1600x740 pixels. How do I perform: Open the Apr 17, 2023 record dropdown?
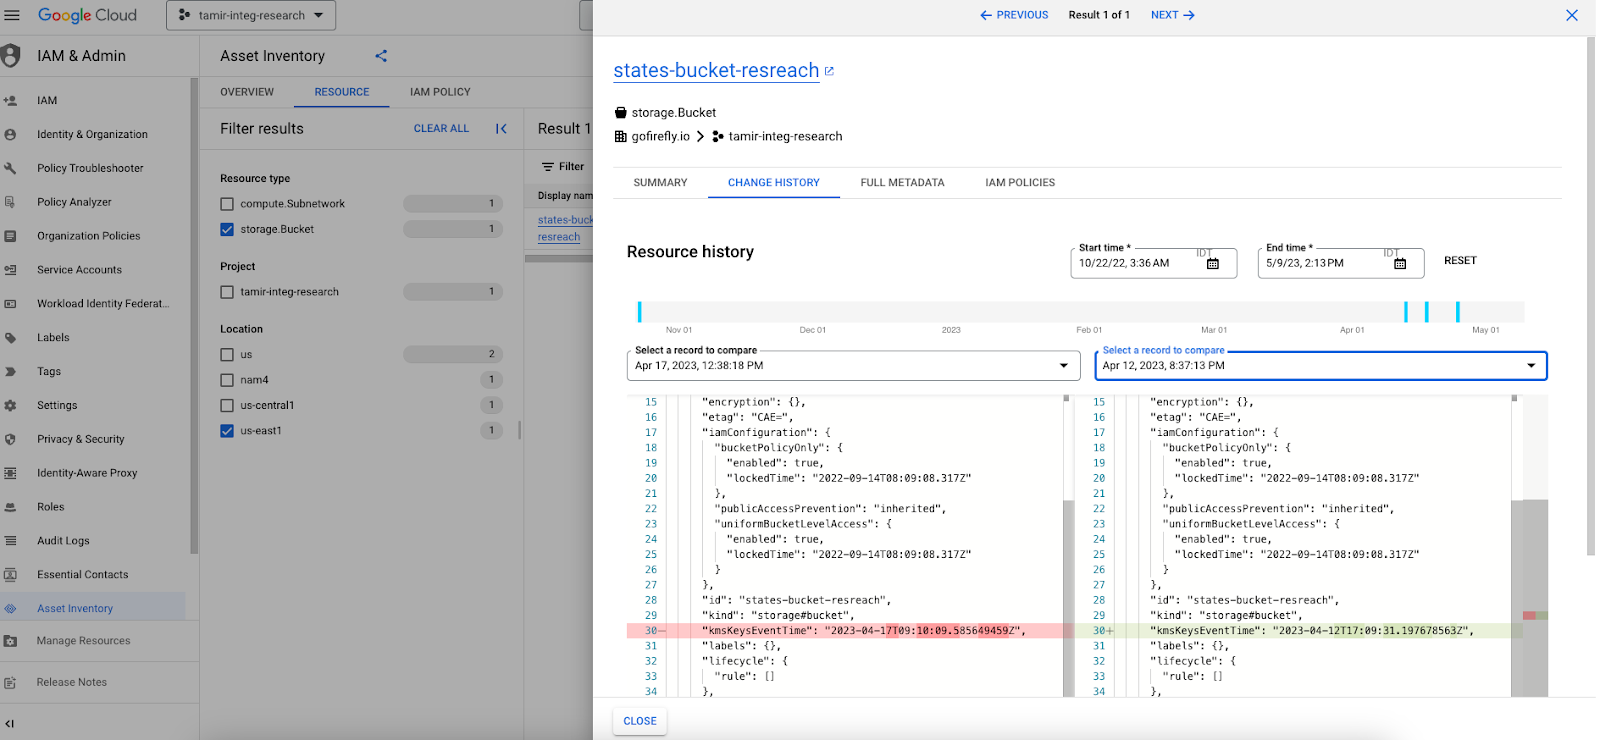pos(853,366)
